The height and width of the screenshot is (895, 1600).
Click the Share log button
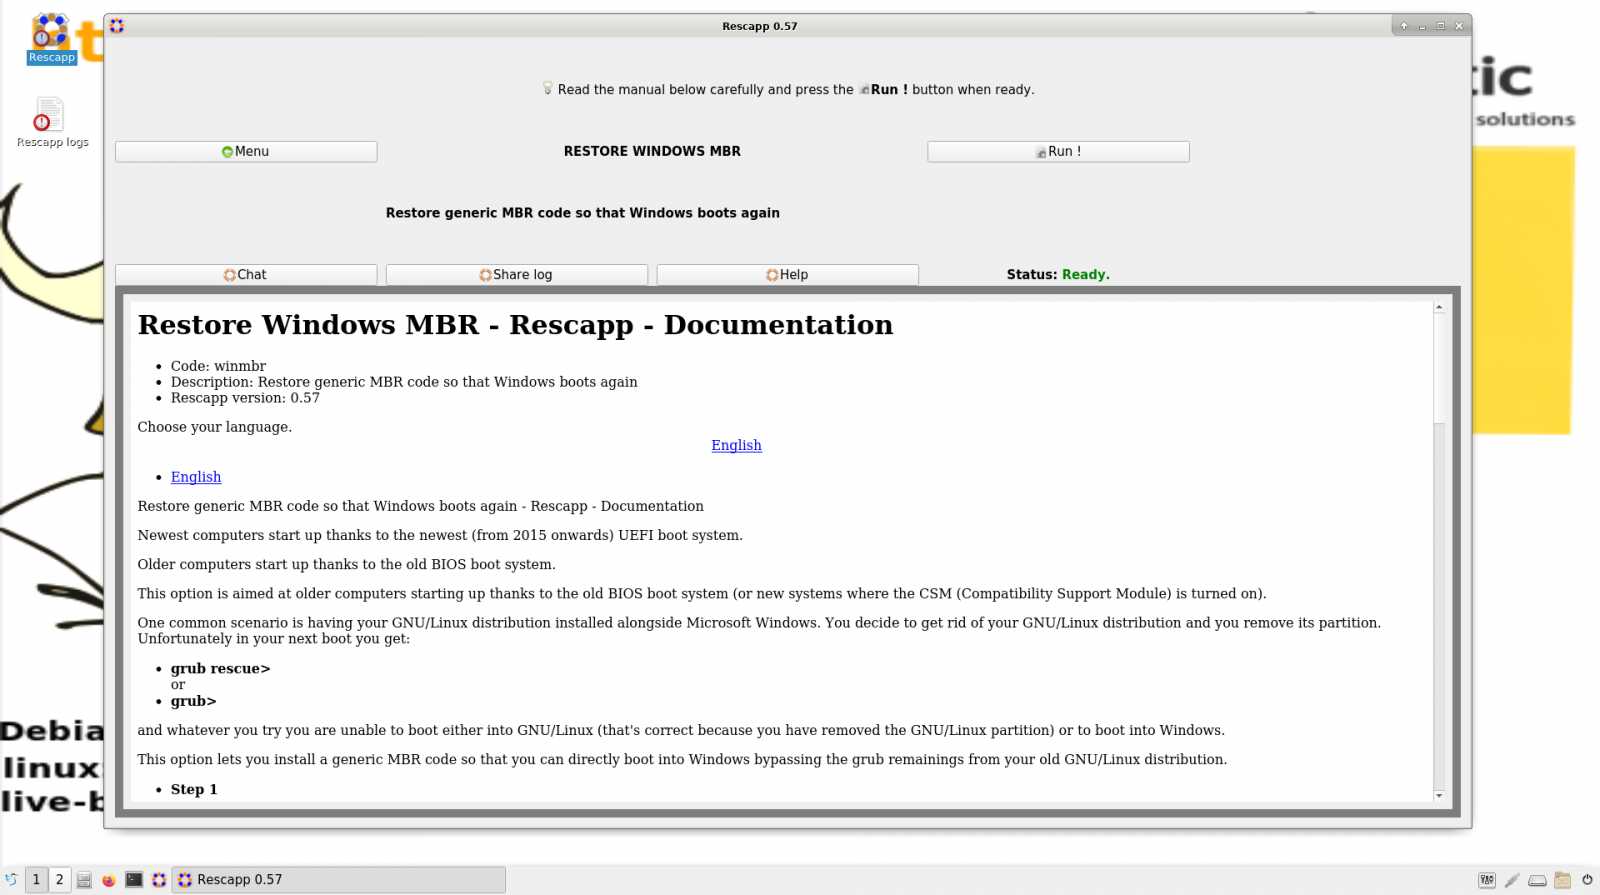point(517,274)
